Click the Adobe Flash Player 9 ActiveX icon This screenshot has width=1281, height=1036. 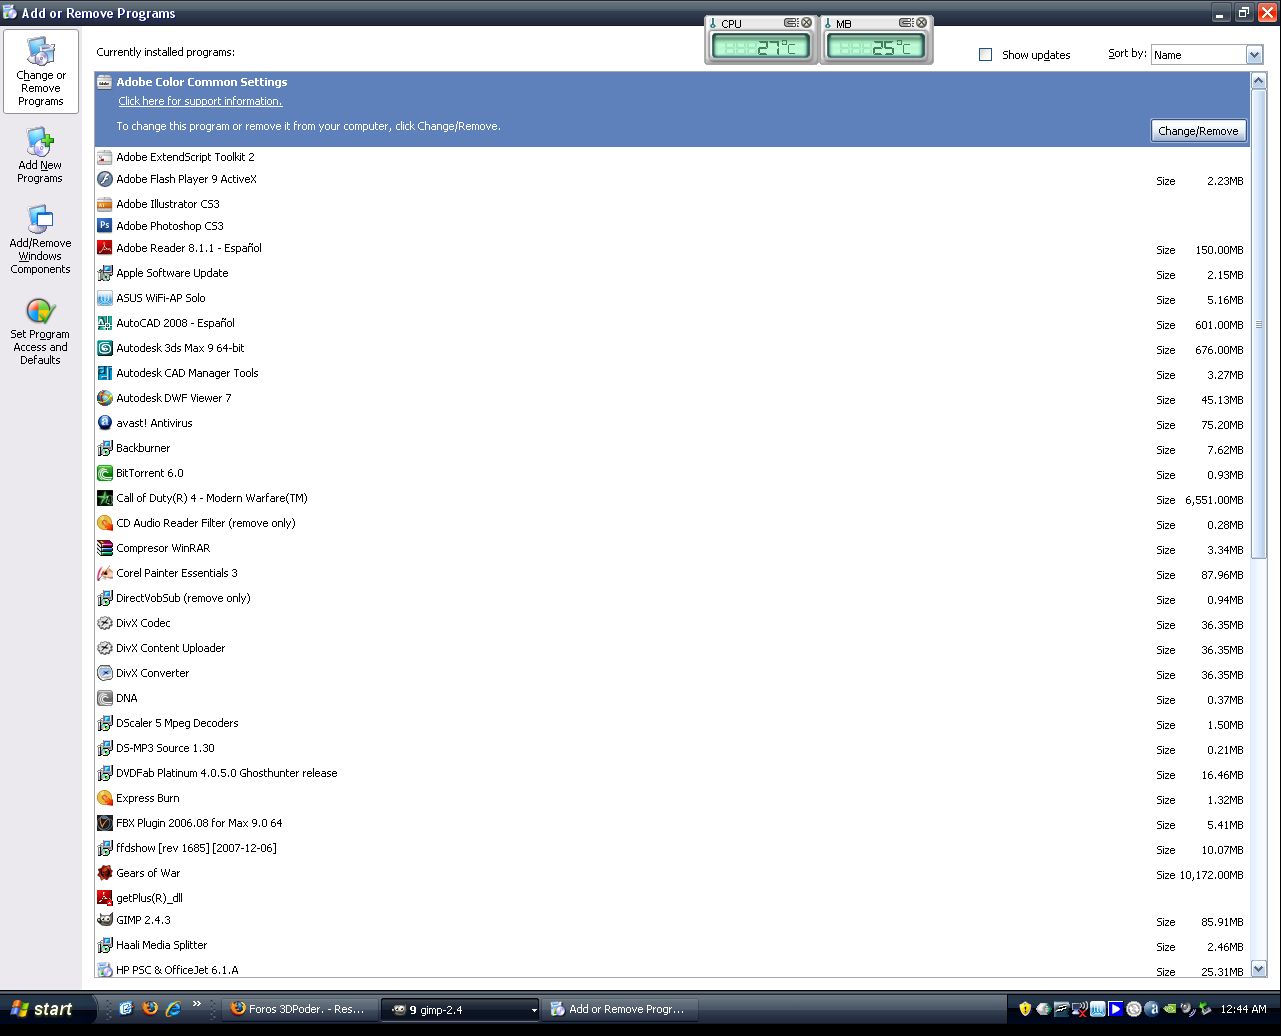pos(105,179)
